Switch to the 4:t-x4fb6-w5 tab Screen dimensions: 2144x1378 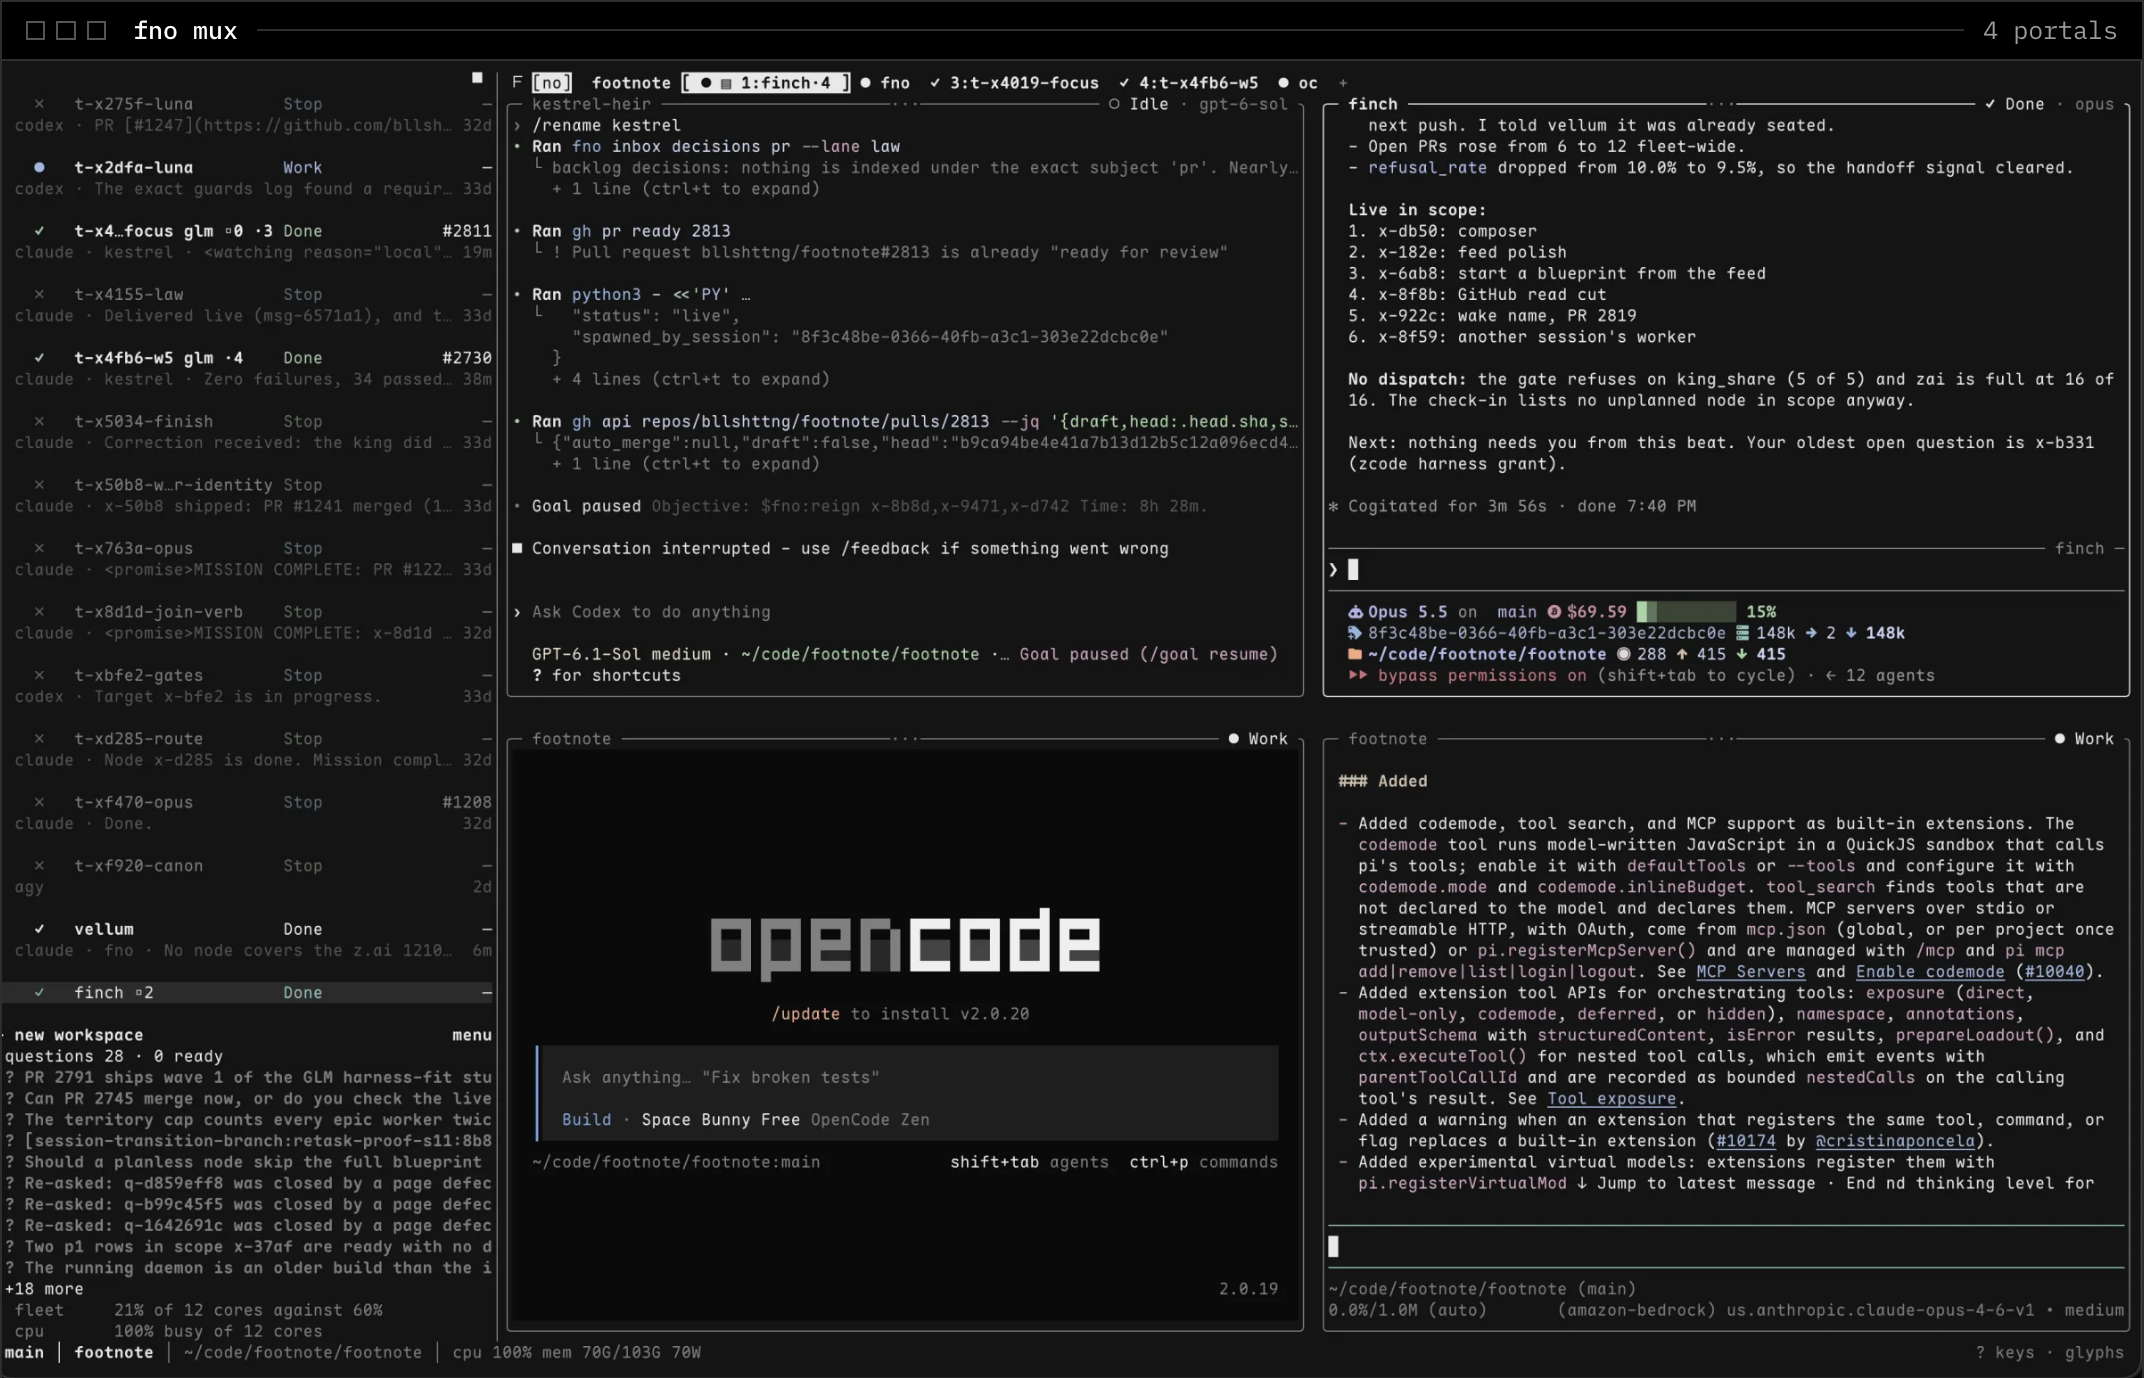click(x=1188, y=83)
